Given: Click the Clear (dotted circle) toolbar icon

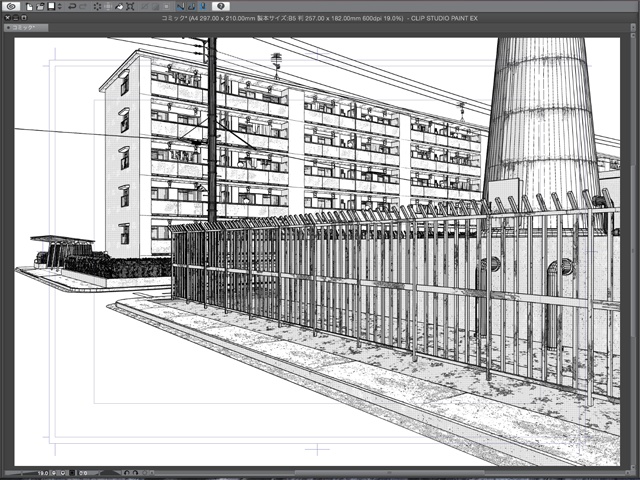Looking at the screenshot, I should pyautogui.click(x=97, y=7).
